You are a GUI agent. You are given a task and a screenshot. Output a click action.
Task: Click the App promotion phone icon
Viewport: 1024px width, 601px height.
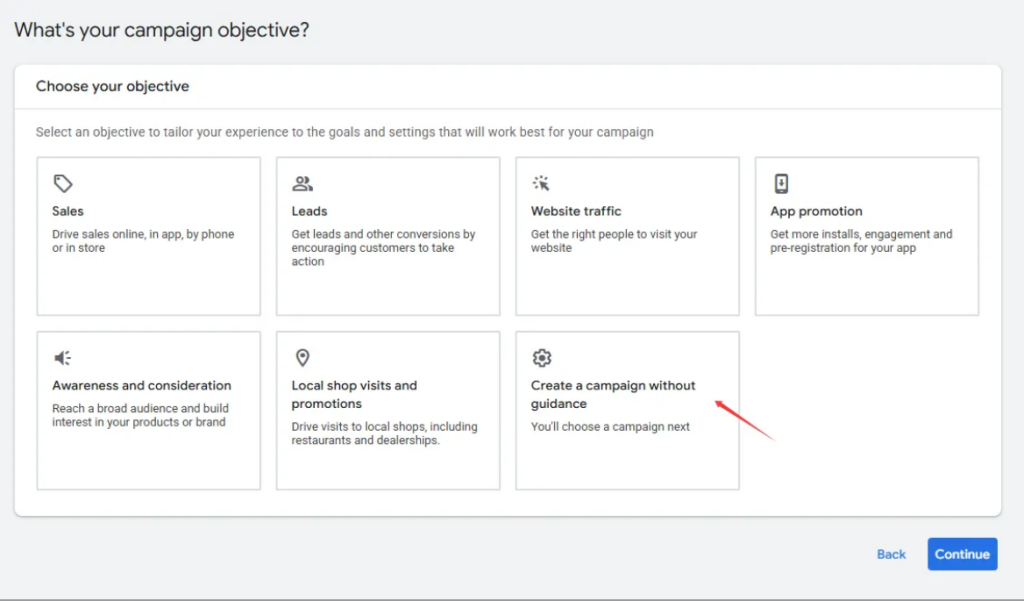[x=781, y=184]
